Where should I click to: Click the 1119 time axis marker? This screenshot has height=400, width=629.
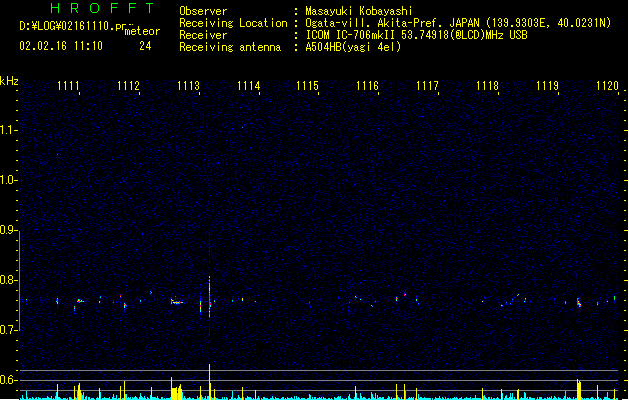547,85
